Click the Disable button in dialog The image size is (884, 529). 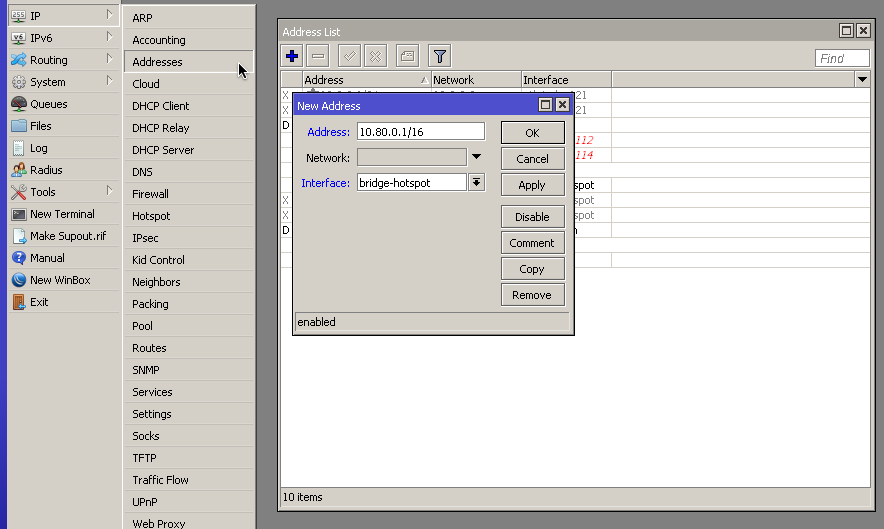[532, 217]
